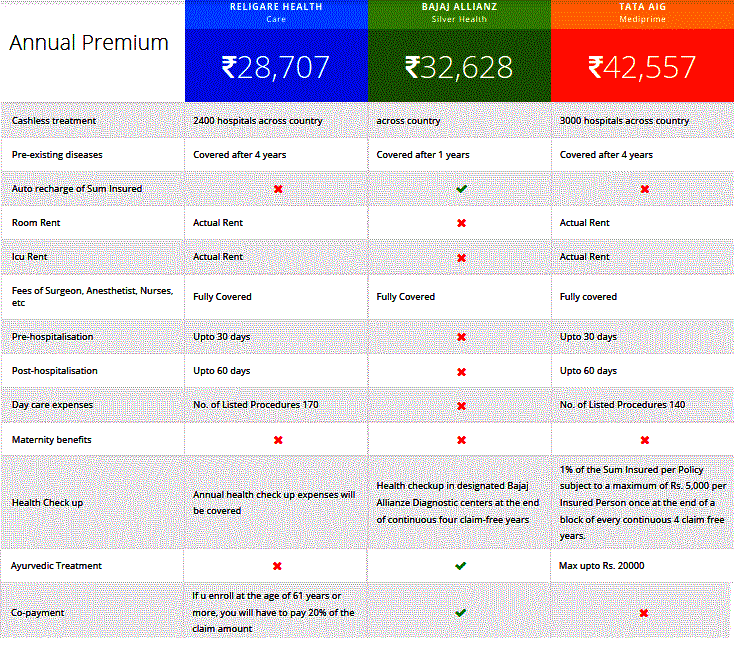Click red cross for Religare Auto recharge
The width and height of the screenshot is (734, 657).
(278, 189)
